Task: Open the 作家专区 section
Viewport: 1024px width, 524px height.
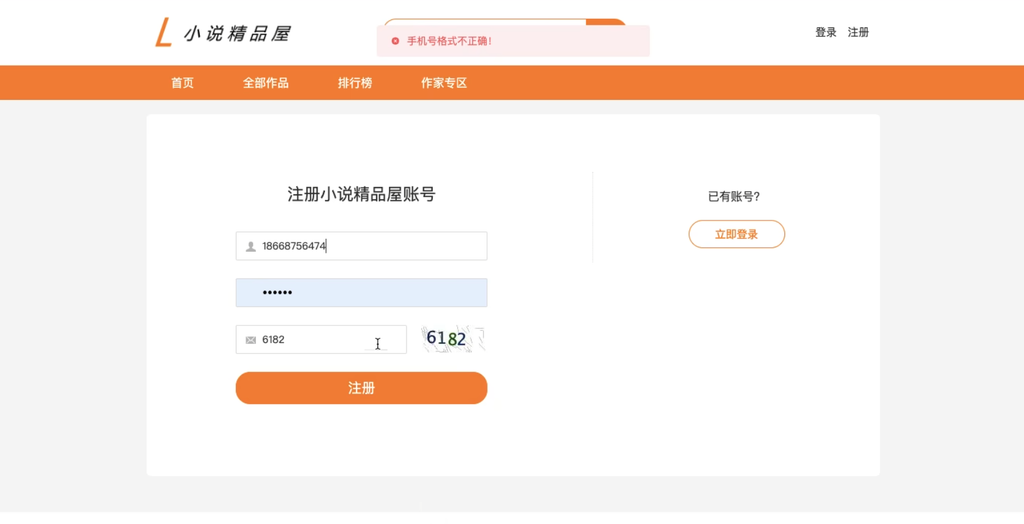Action: (444, 83)
